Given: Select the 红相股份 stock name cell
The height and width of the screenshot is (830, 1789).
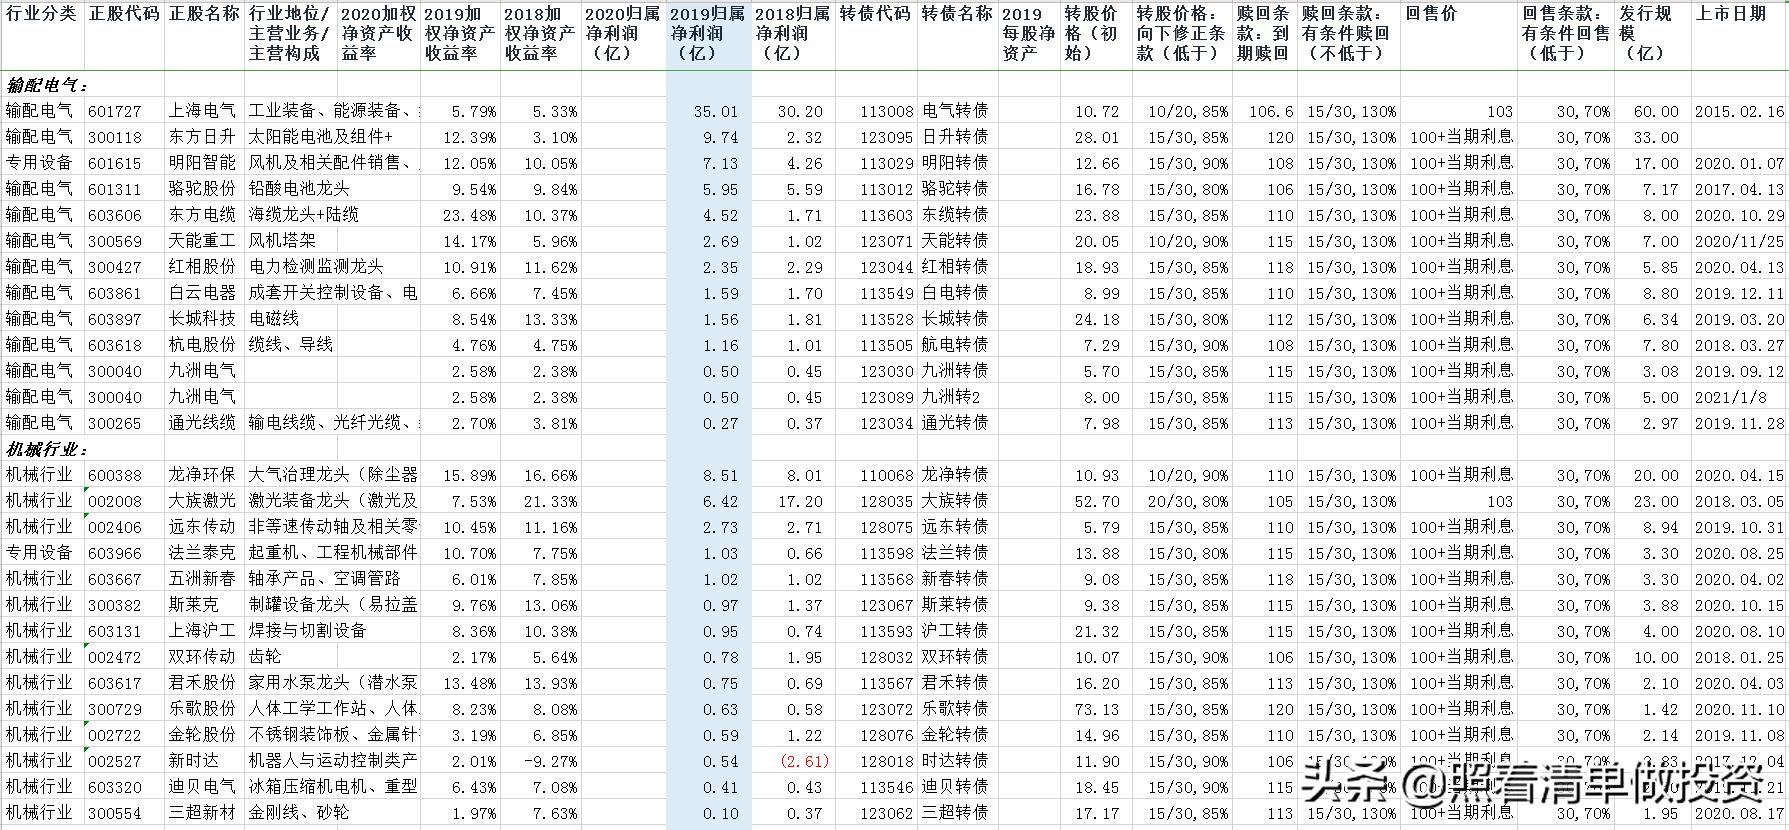Looking at the screenshot, I should [x=202, y=267].
